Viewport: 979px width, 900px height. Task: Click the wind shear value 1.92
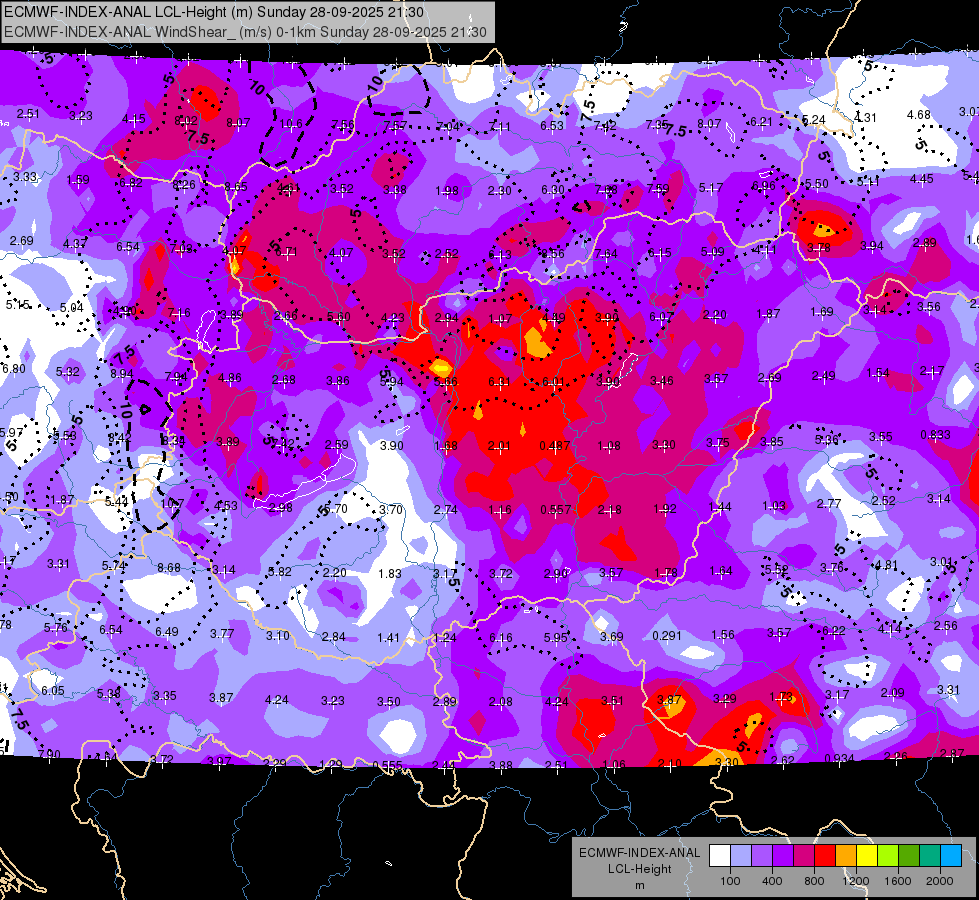point(665,508)
